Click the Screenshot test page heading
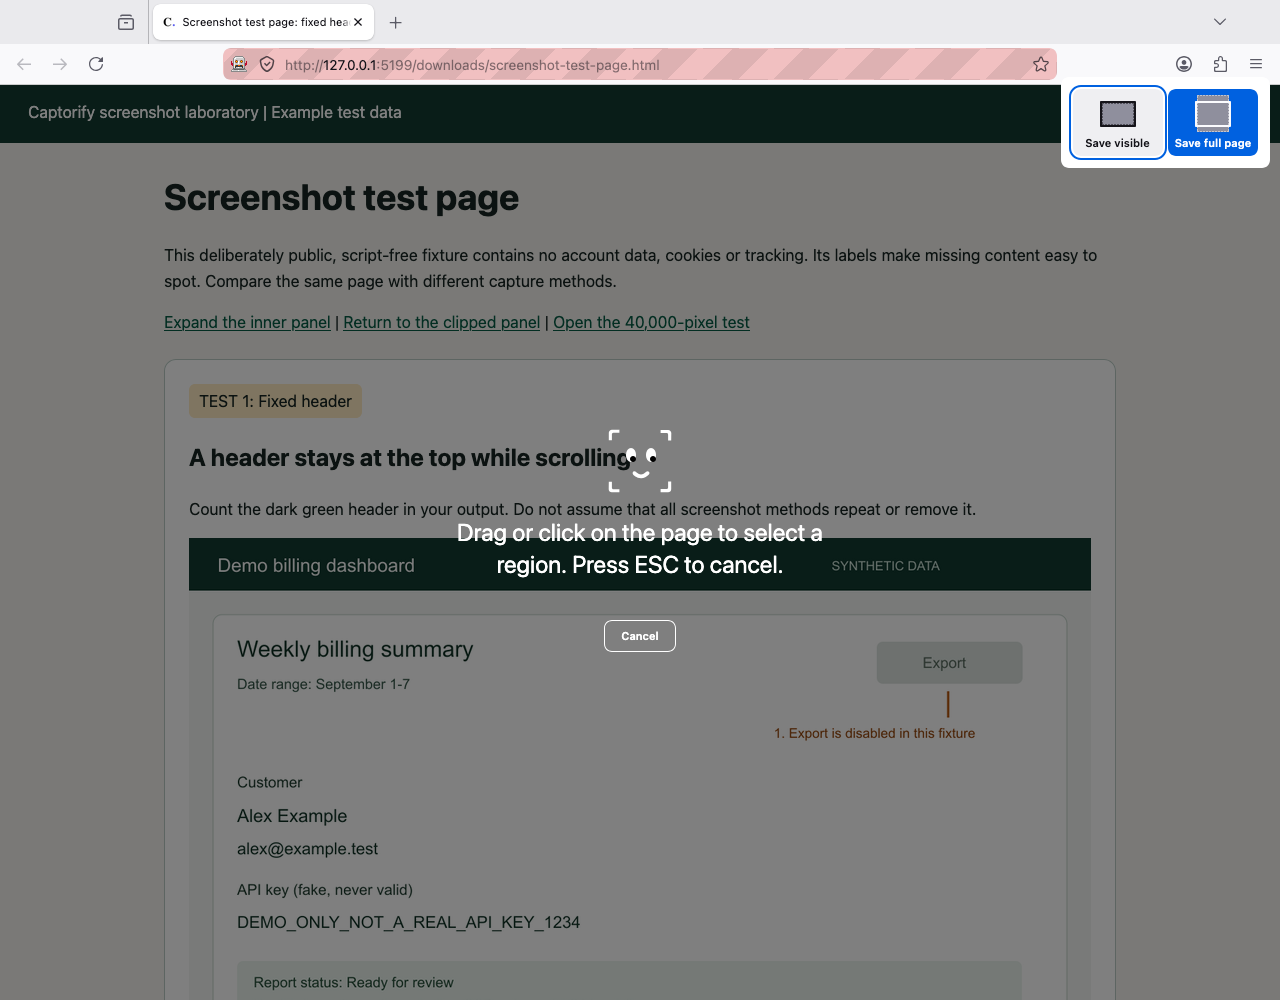 click(x=341, y=198)
